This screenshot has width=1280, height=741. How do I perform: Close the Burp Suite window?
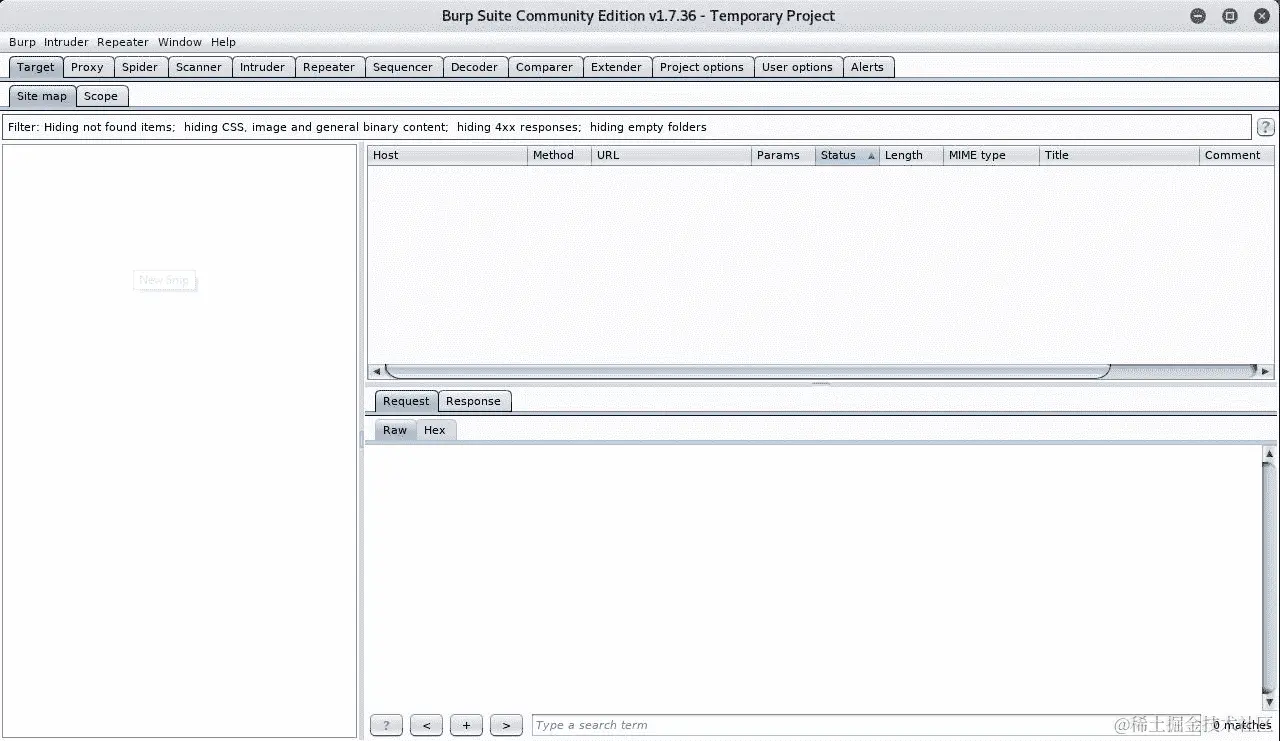(1262, 16)
